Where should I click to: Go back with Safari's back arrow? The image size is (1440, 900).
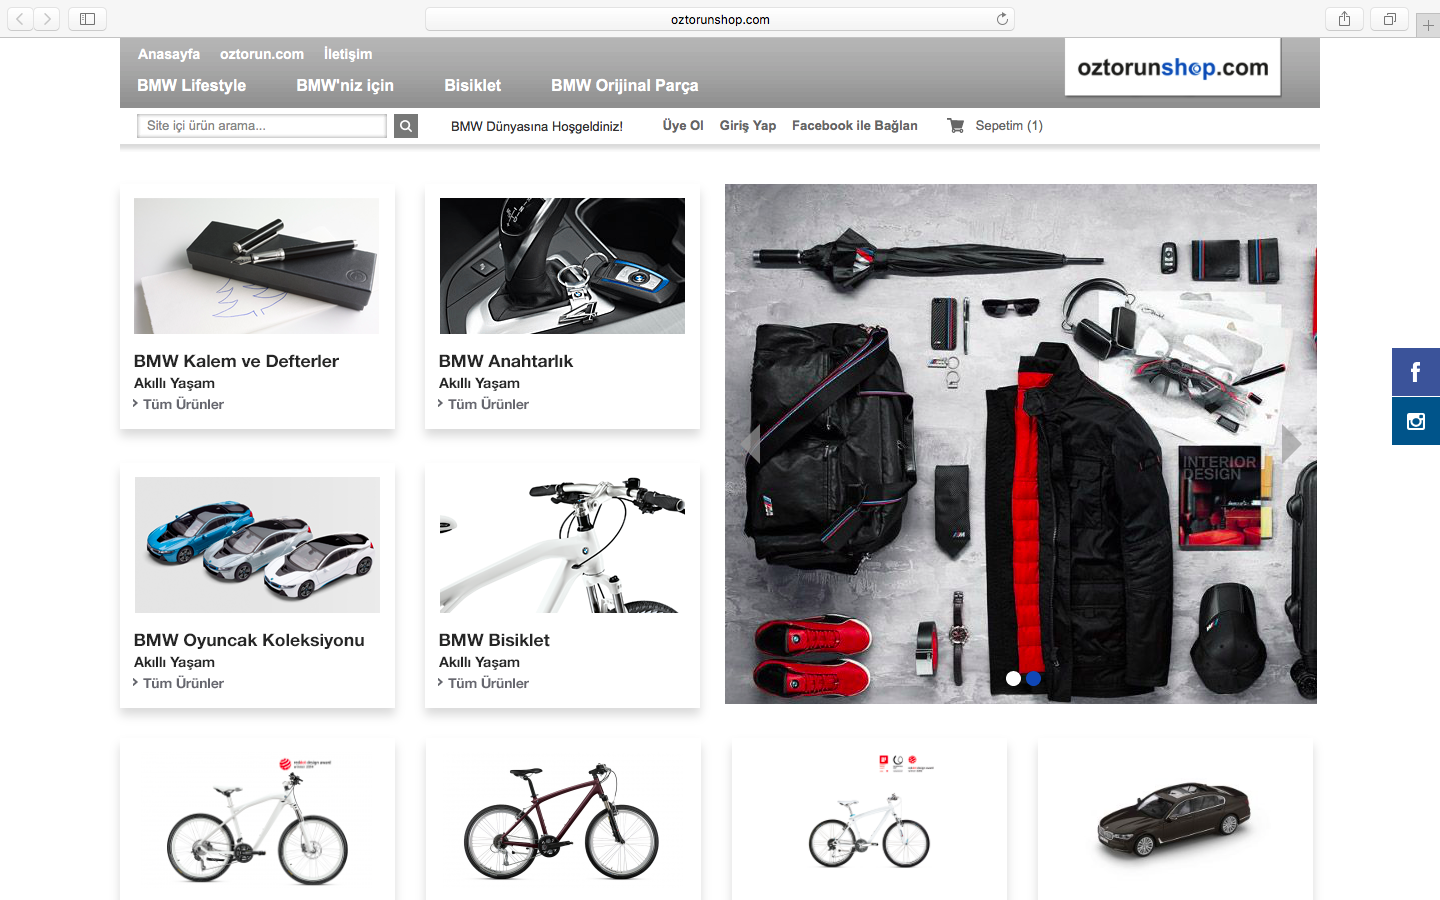[x=20, y=19]
